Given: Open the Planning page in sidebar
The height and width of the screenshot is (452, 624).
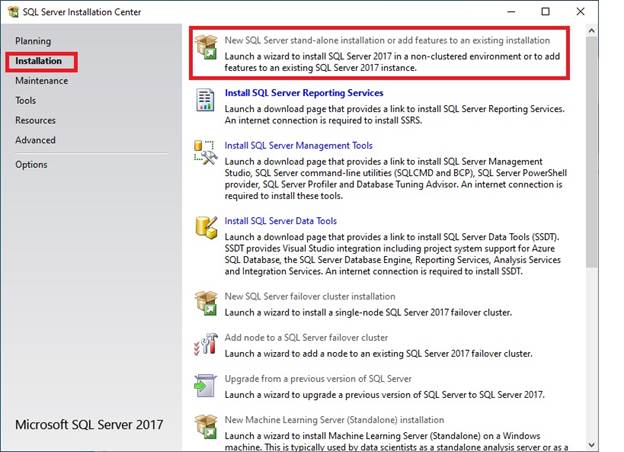Looking at the screenshot, I should point(33,41).
